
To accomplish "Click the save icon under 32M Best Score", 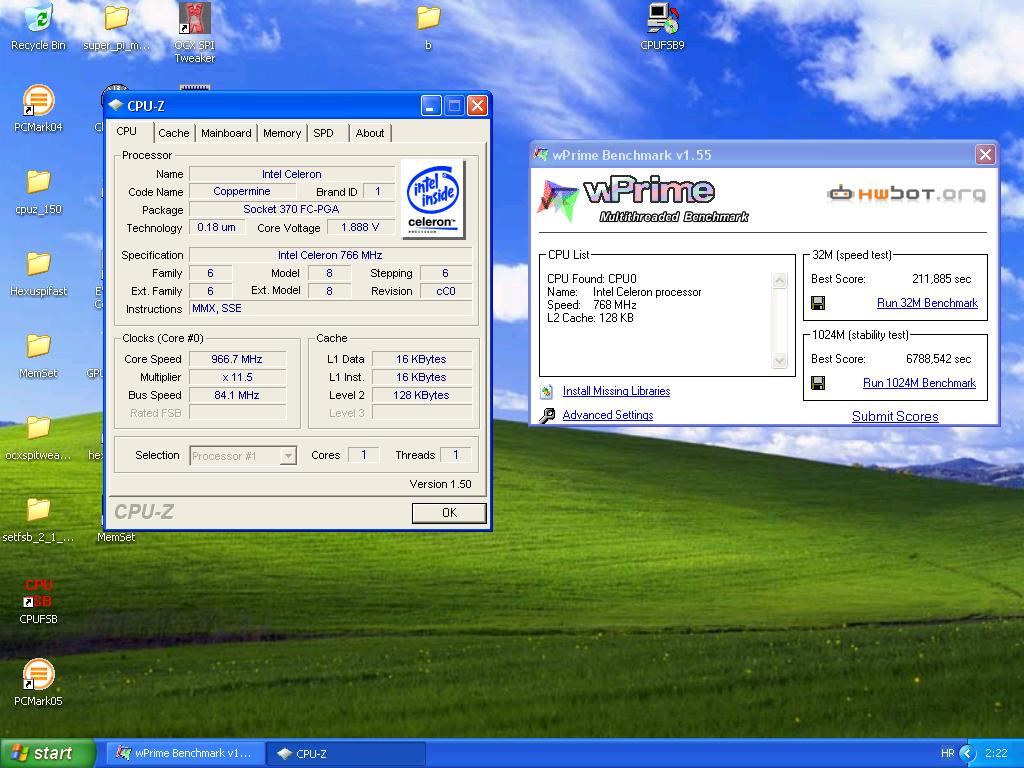I will coord(818,303).
